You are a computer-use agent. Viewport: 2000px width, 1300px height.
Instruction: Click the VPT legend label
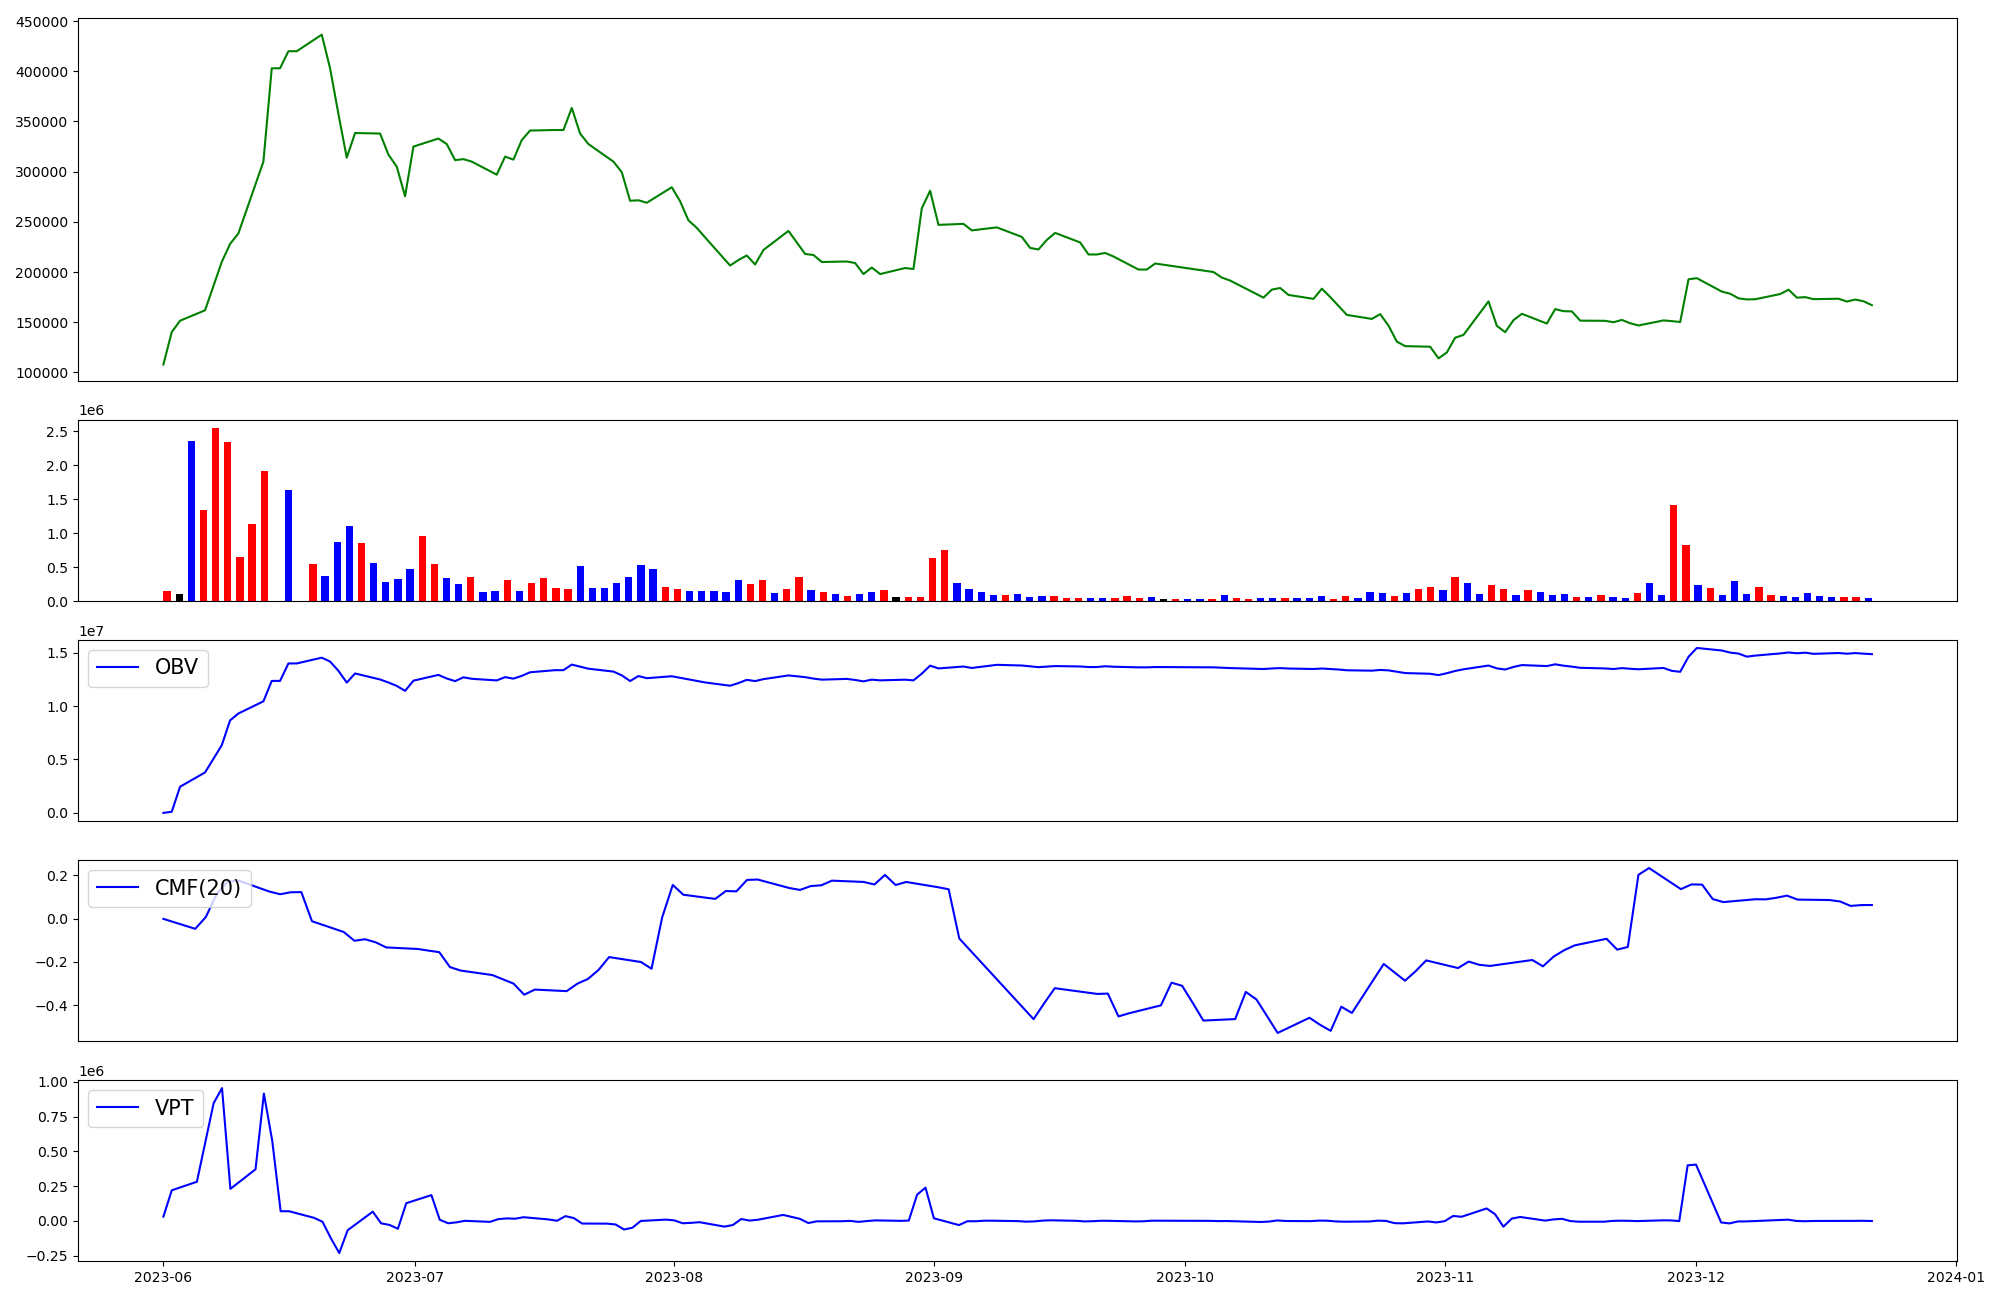[x=174, y=1108]
